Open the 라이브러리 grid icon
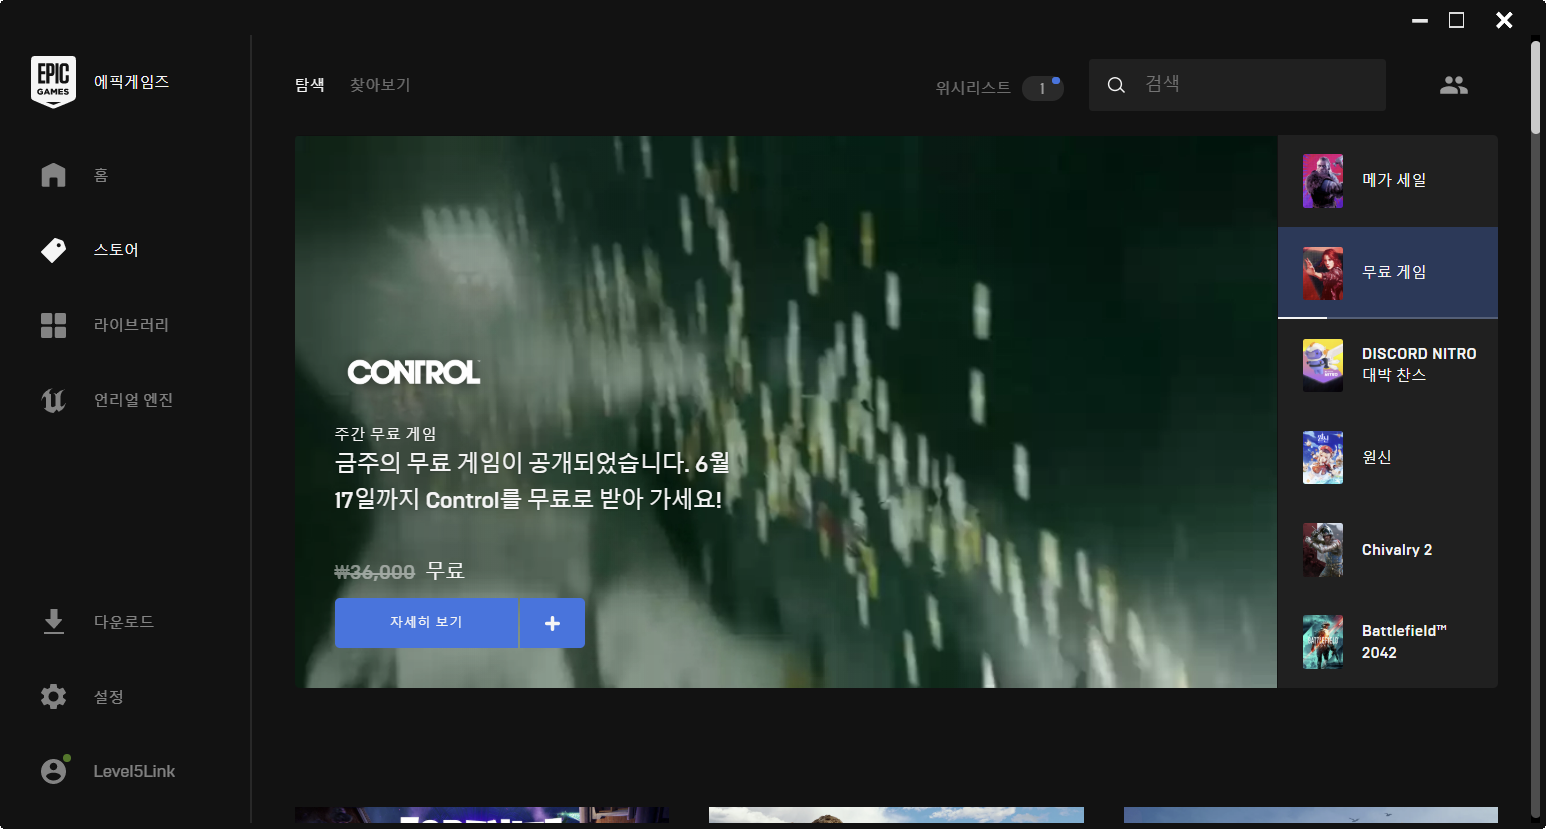Screen dimensions: 1546x829 pos(53,325)
